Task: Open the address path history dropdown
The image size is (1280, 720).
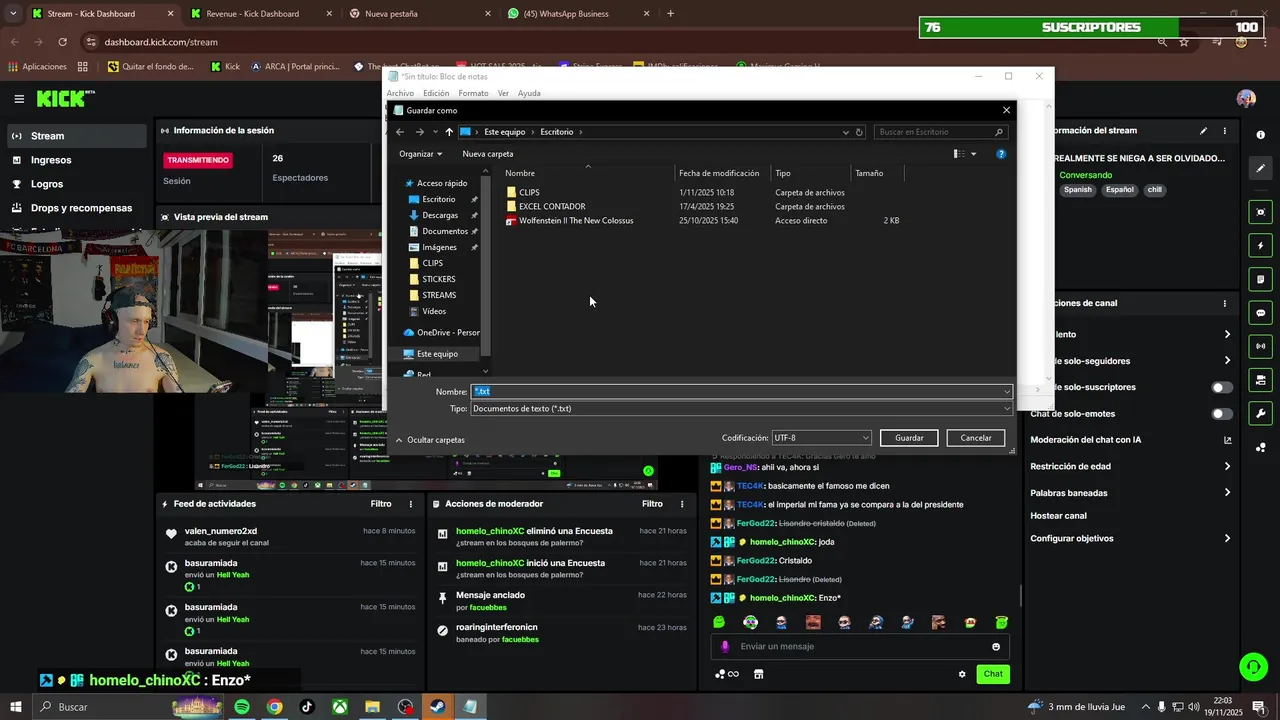Action: [846, 132]
